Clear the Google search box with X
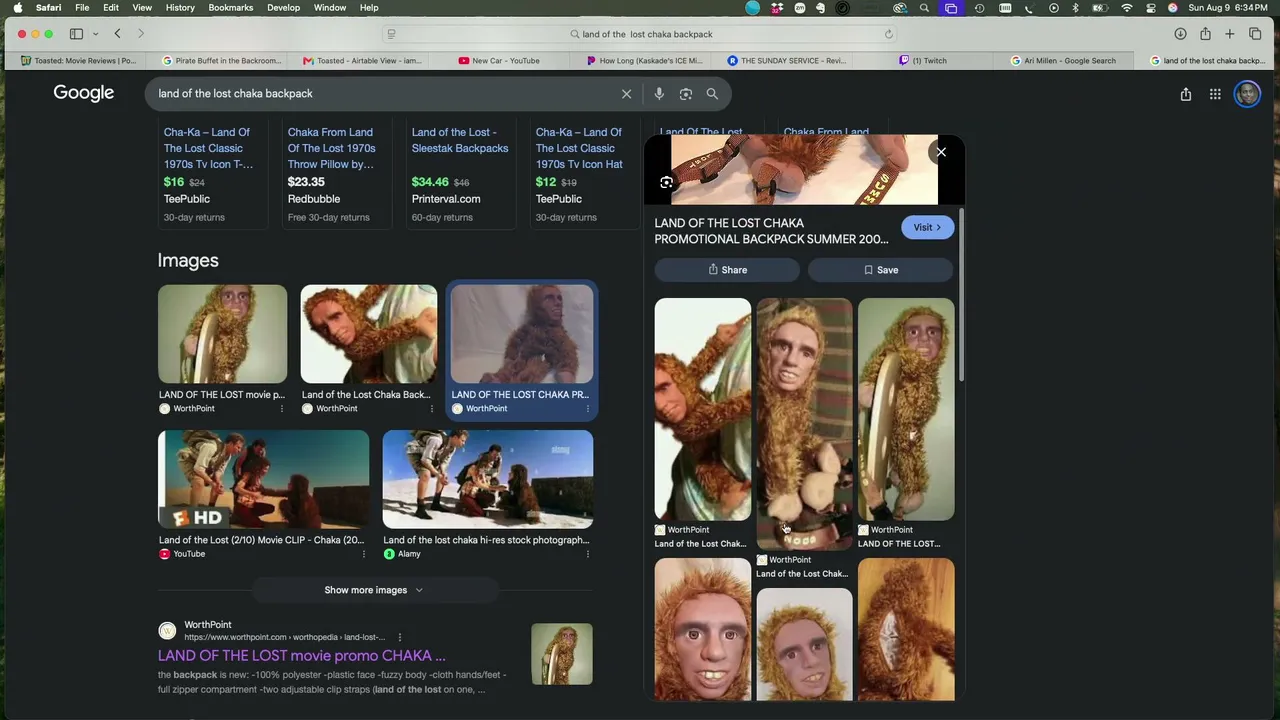This screenshot has width=1280, height=720. point(627,94)
